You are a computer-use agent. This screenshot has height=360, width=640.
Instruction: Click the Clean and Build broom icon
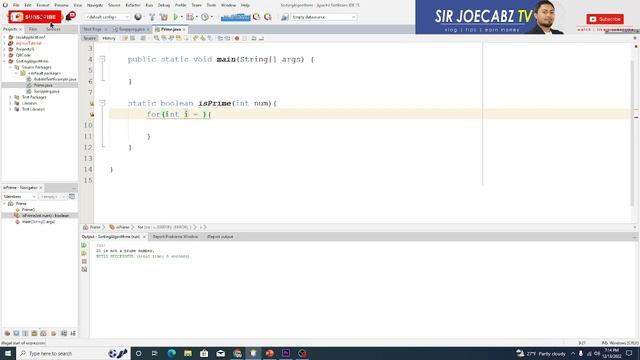[x=164, y=17]
